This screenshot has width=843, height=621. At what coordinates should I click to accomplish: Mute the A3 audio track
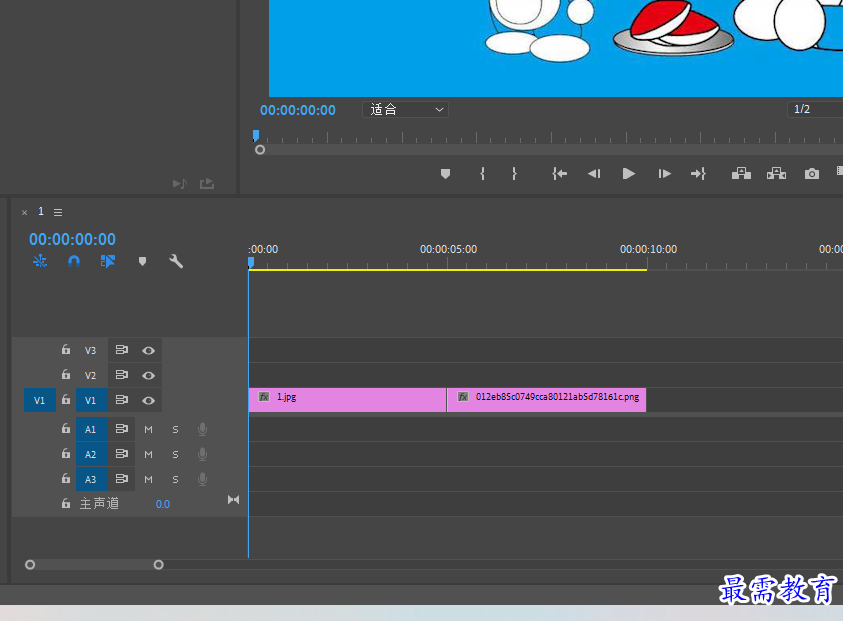148,479
